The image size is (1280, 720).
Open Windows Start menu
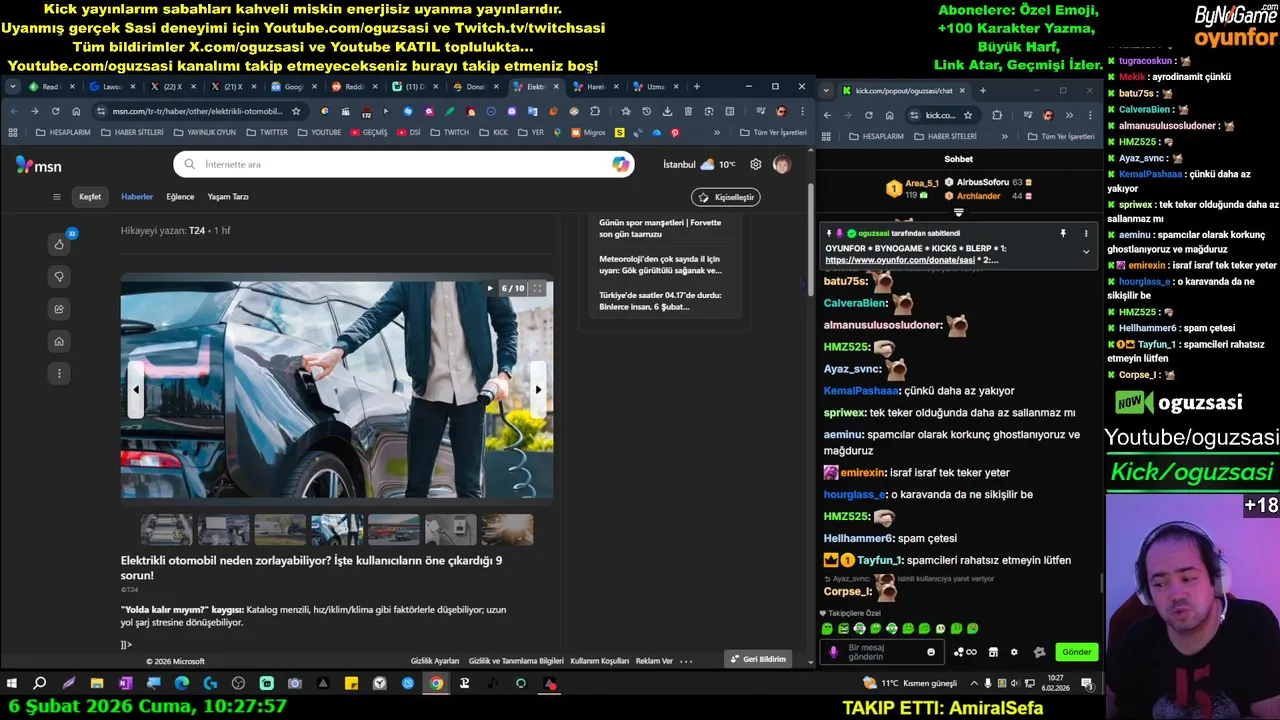click(12, 684)
